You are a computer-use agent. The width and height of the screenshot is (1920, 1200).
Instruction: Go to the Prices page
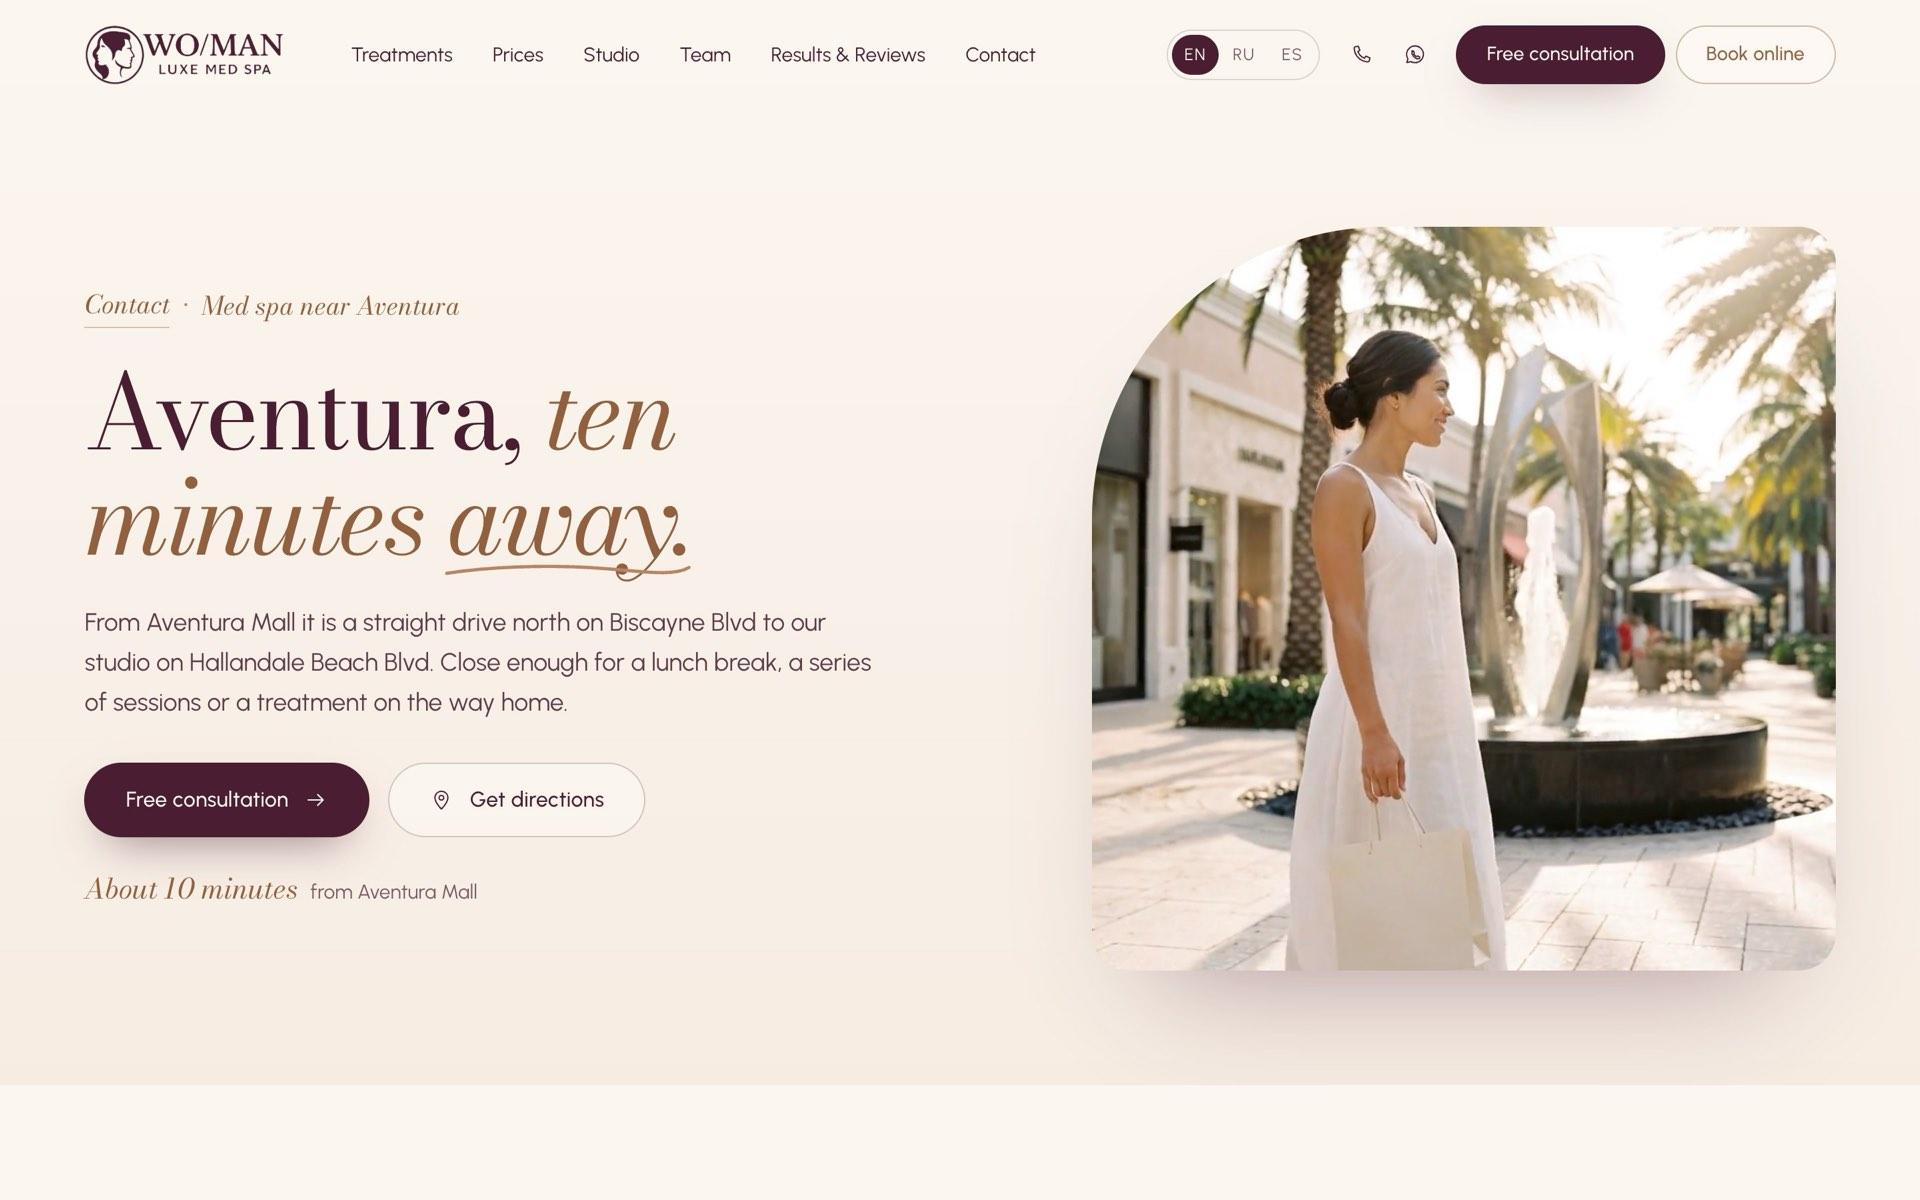click(518, 55)
